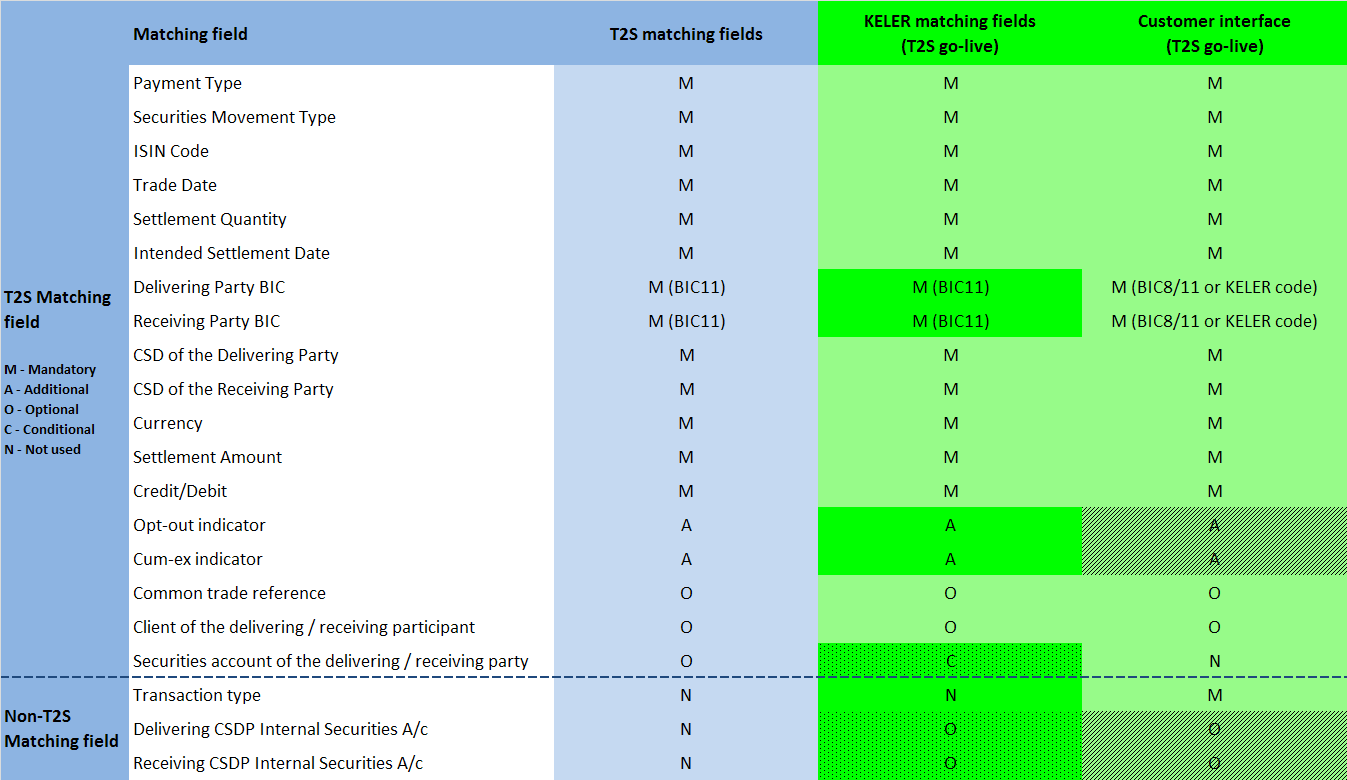Screen dimensions: 1347x780
Task: Select 'Securities account of the delivering / receiving party'
Action: click(331, 661)
